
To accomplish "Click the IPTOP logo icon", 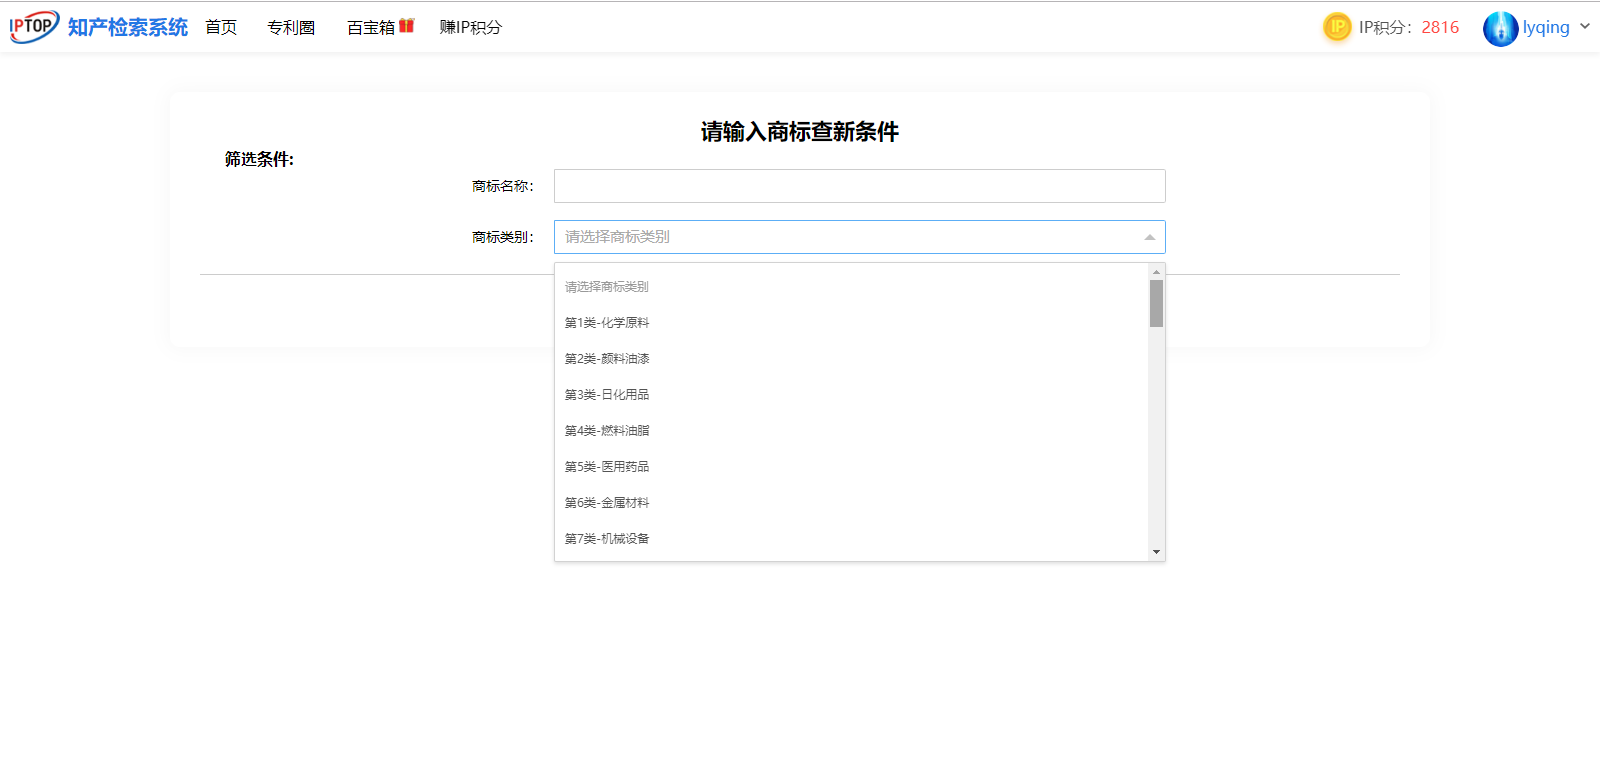I will click(x=34, y=26).
